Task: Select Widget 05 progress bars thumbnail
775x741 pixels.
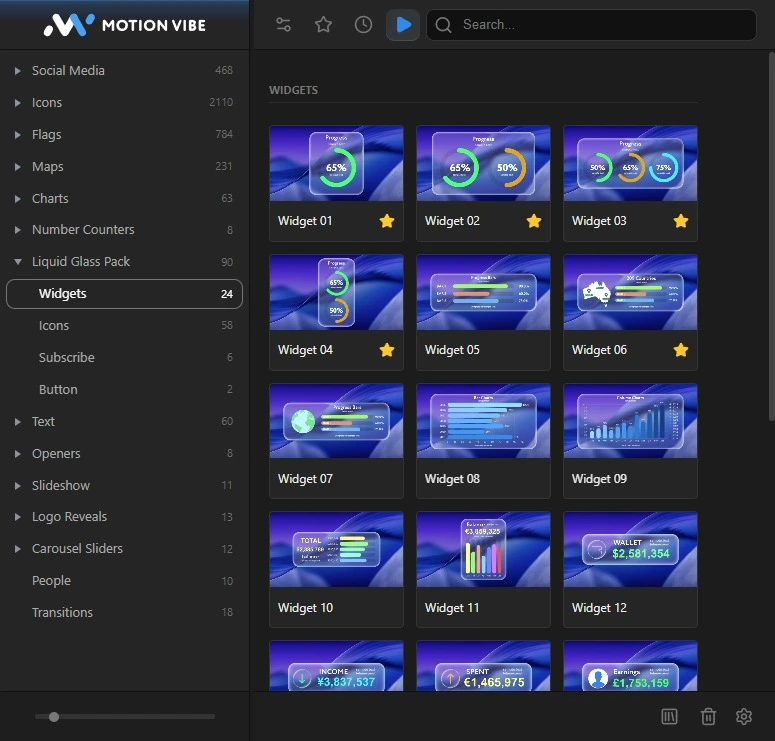Action: (483, 292)
